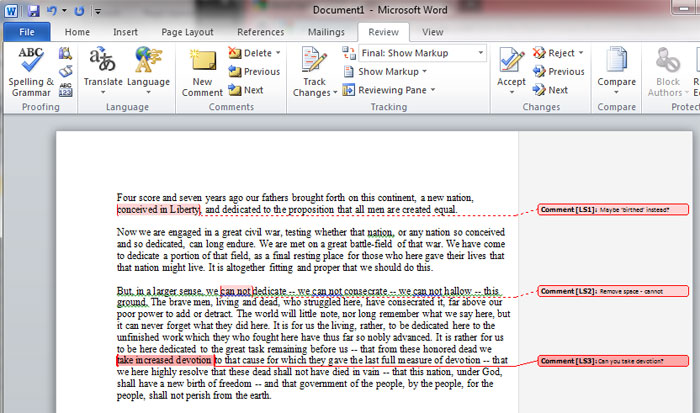Redo the last action
Viewport: 700px width, 413px height.
[79, 11]
